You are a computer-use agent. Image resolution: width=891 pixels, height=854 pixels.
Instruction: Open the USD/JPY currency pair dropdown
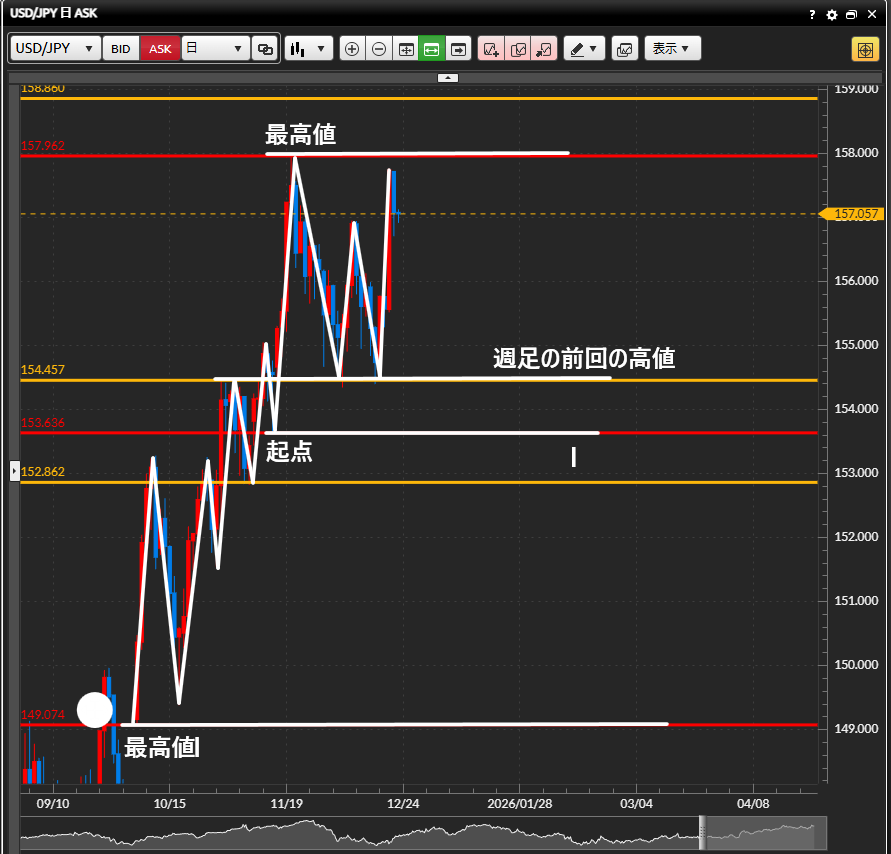[x=56, y=49]
